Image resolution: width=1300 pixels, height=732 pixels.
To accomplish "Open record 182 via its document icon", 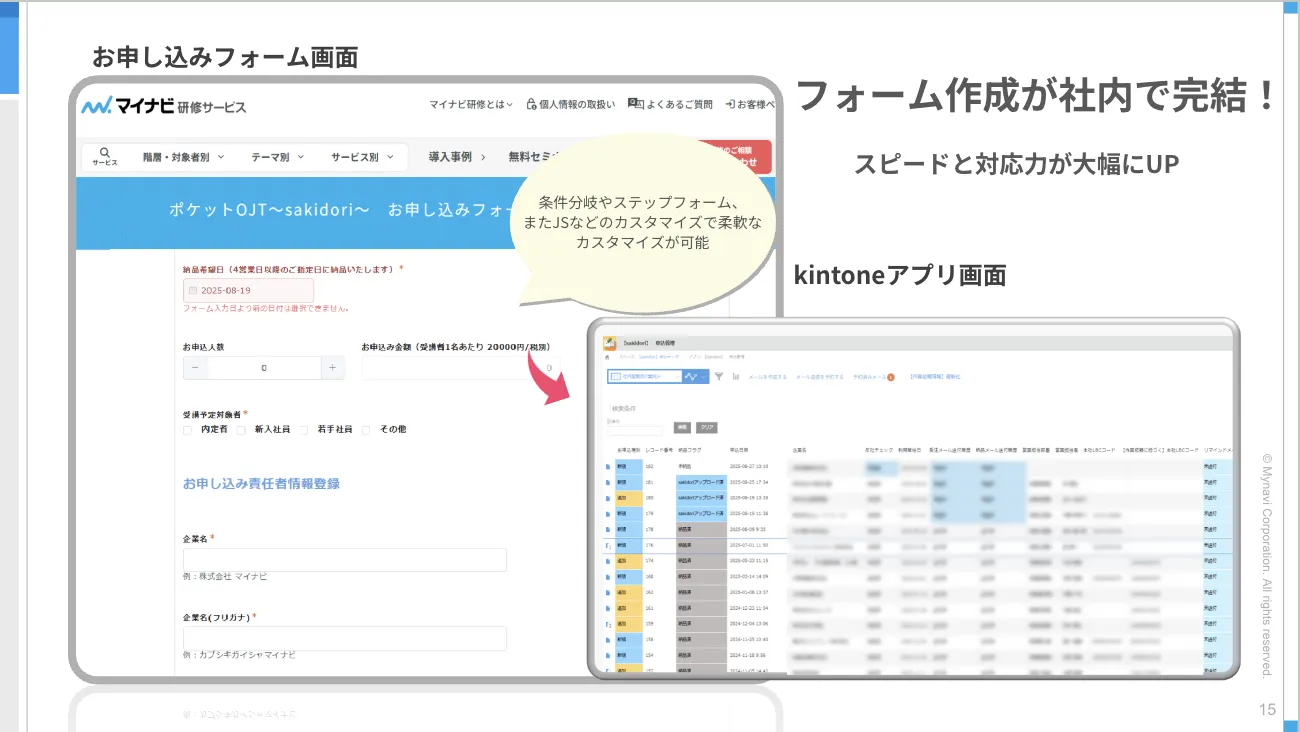I will 608,467.
